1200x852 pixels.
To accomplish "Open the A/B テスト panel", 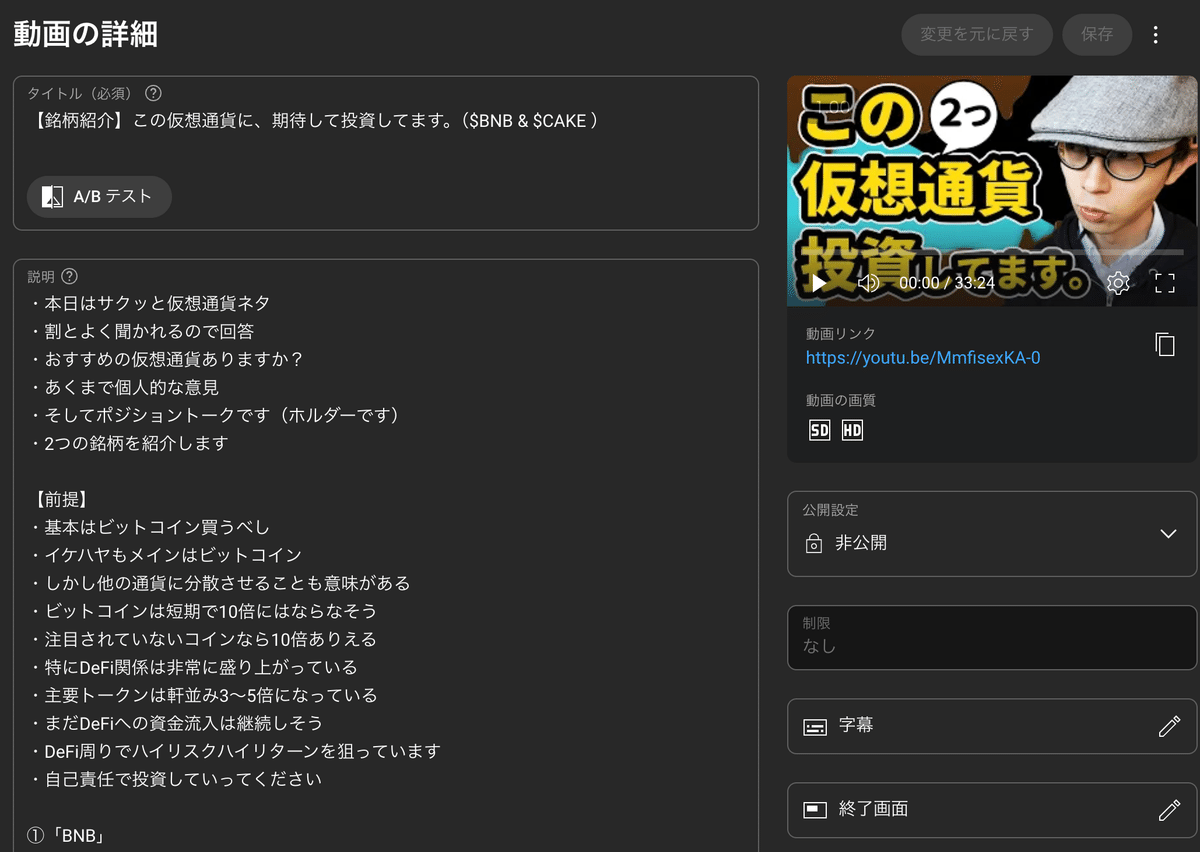I will (x=98, y=196).
